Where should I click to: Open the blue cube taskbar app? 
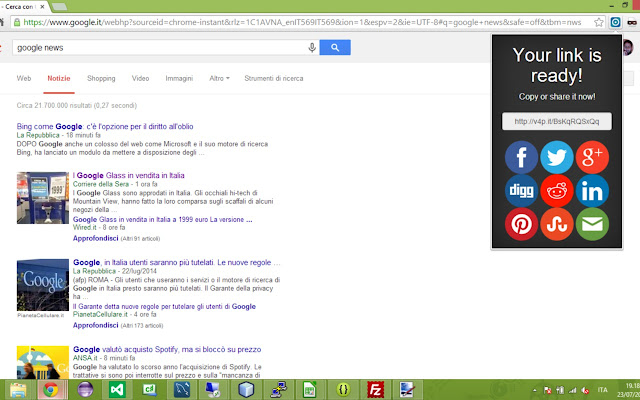click(246, 390)
